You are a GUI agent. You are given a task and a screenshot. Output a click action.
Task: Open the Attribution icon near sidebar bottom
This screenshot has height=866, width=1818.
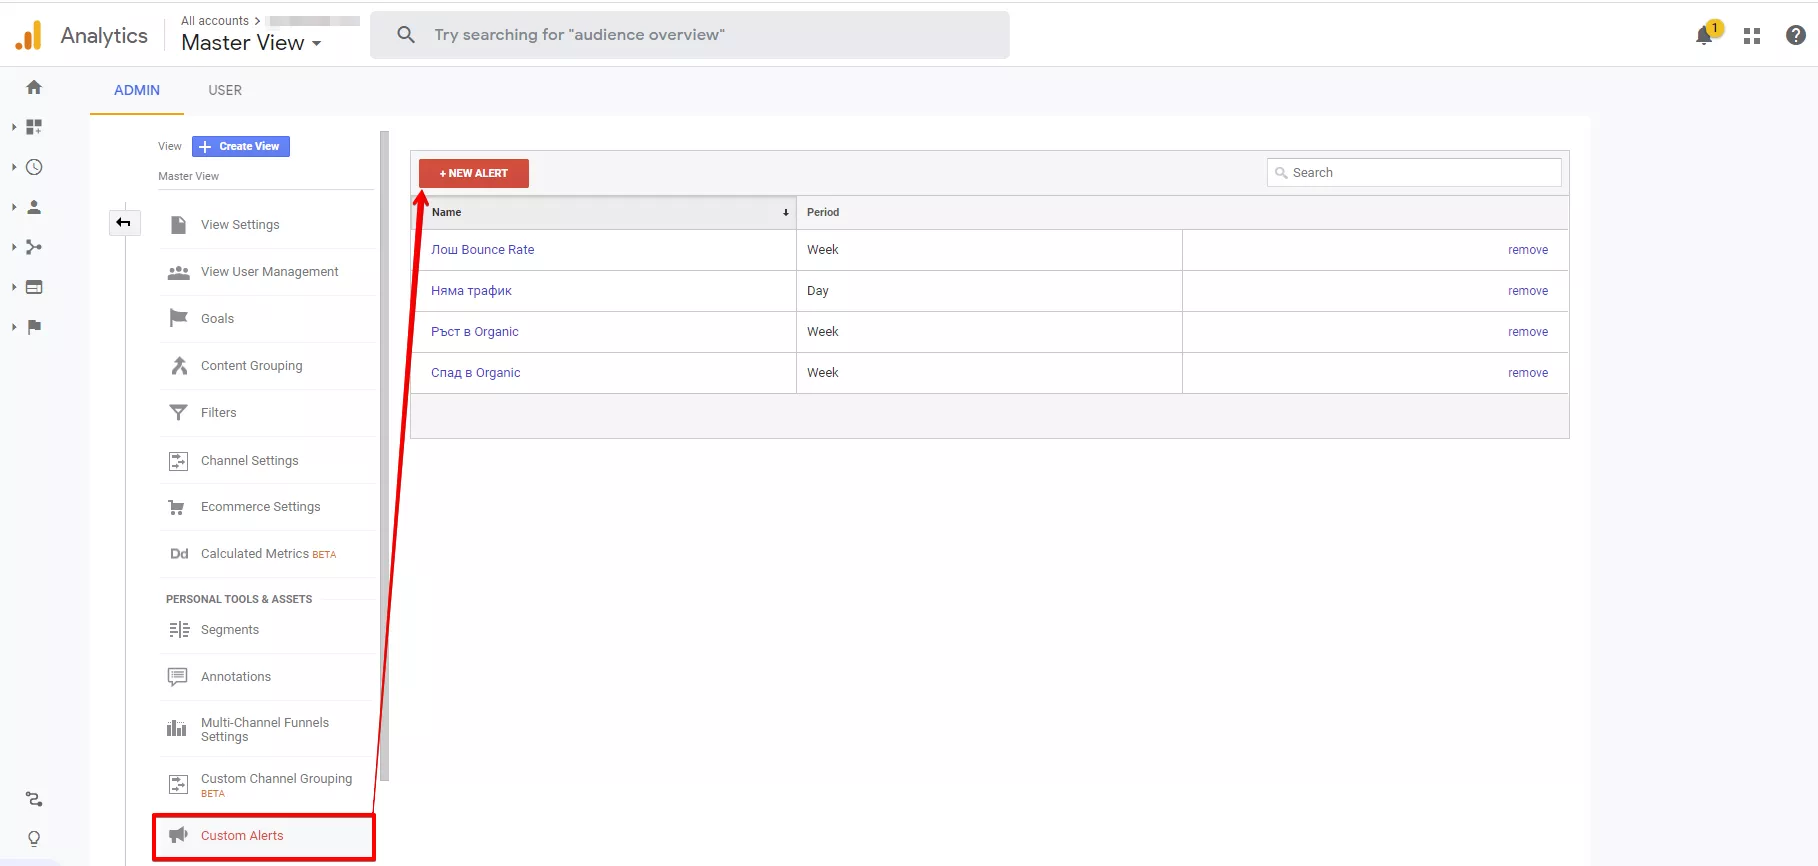pos(34,799)
